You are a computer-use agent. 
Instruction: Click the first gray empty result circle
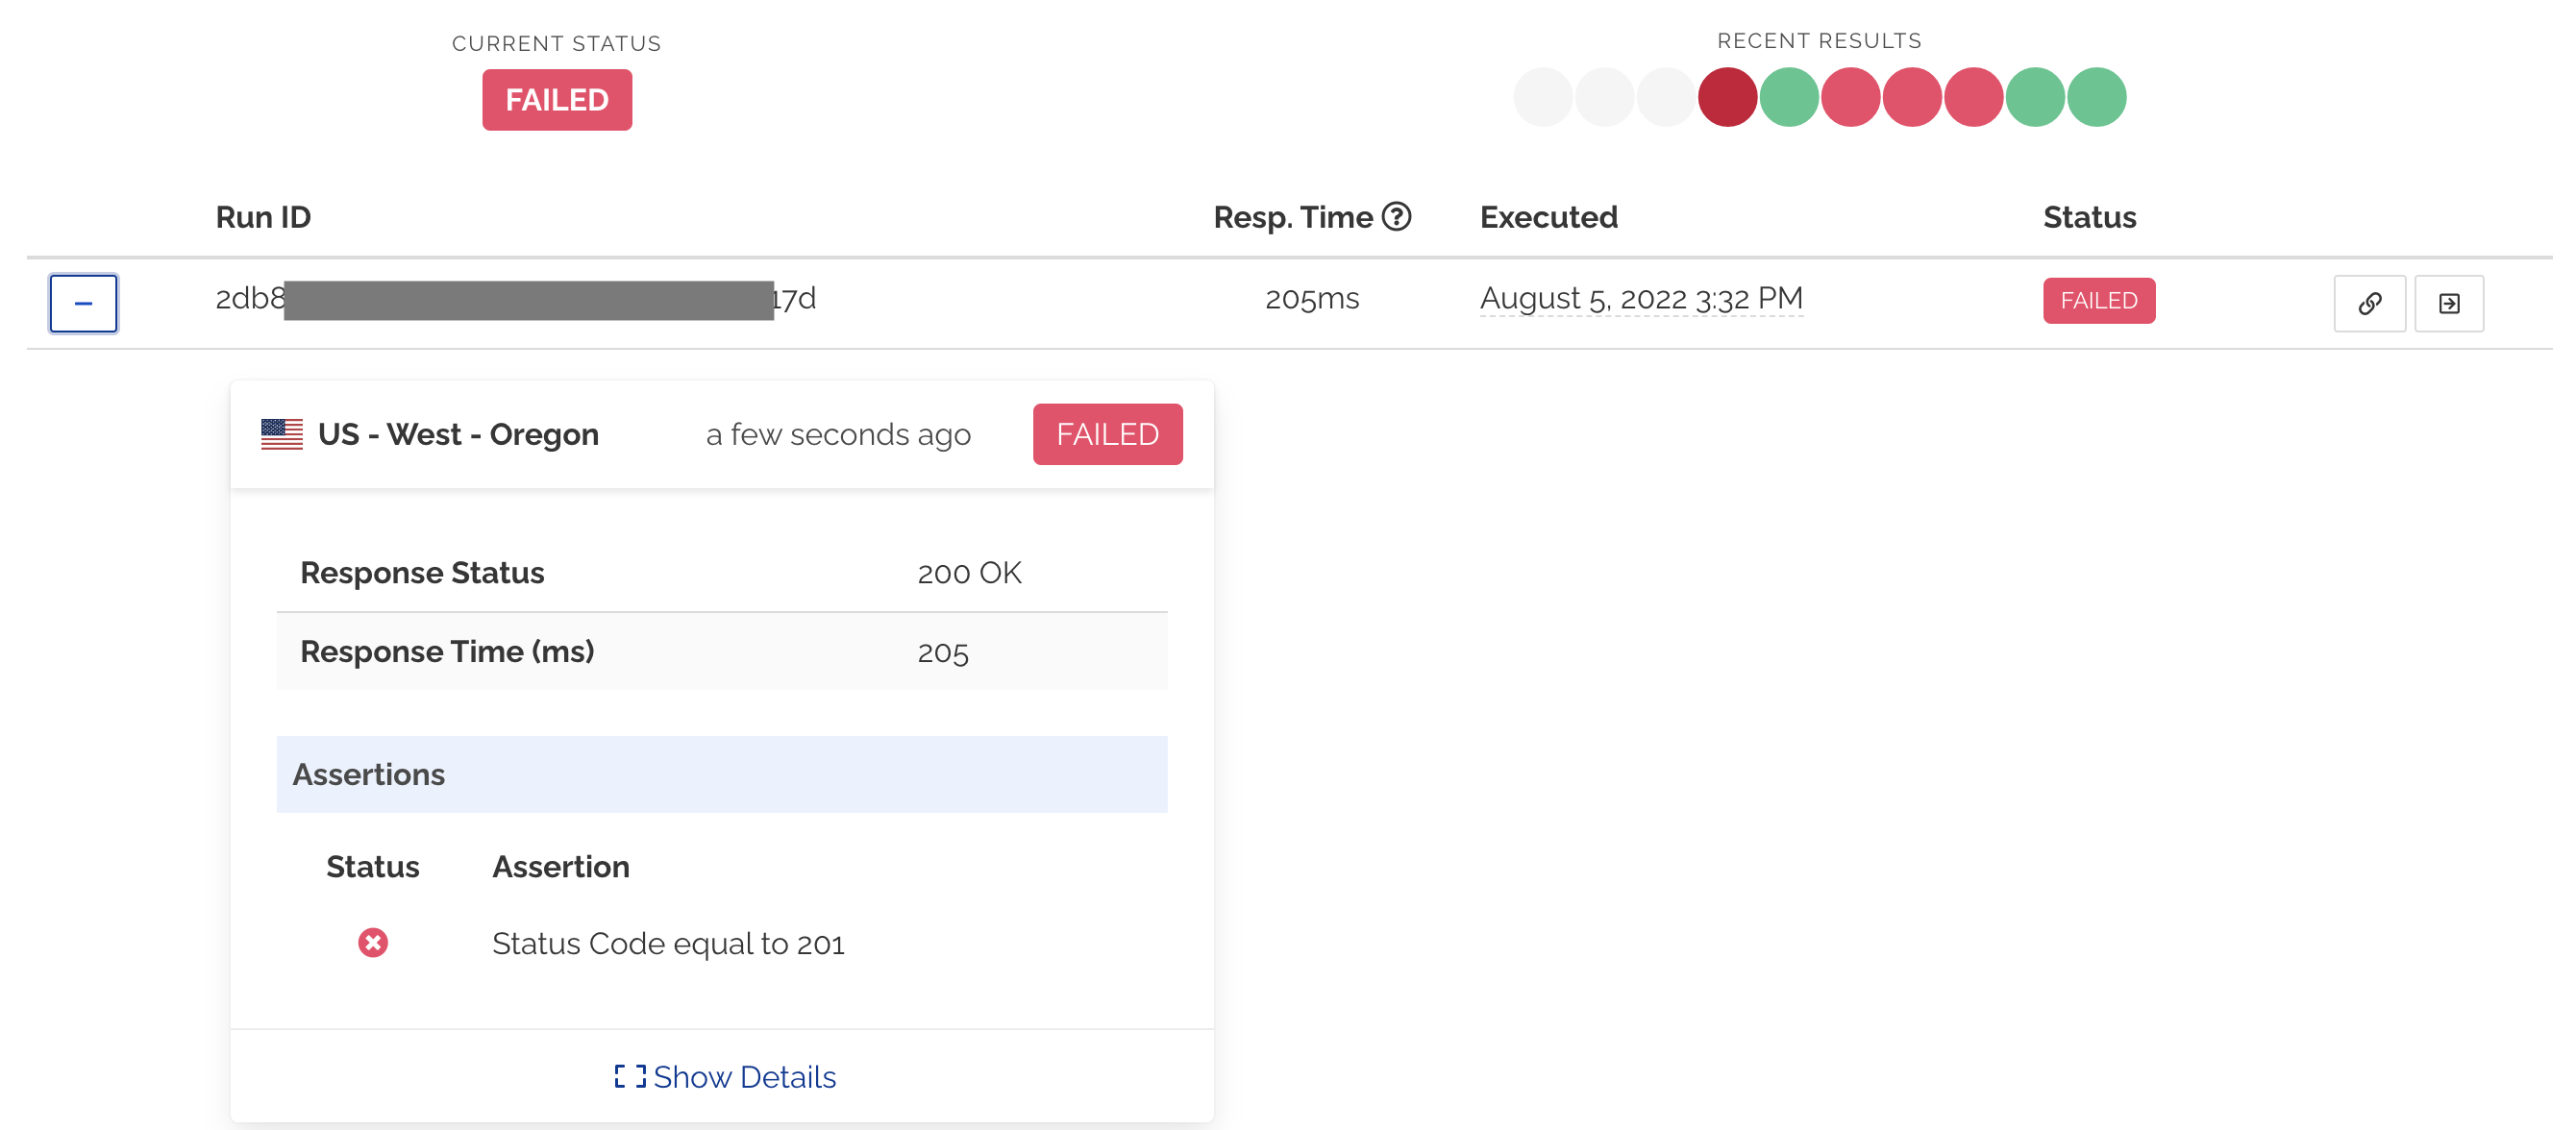(1542, 97)
